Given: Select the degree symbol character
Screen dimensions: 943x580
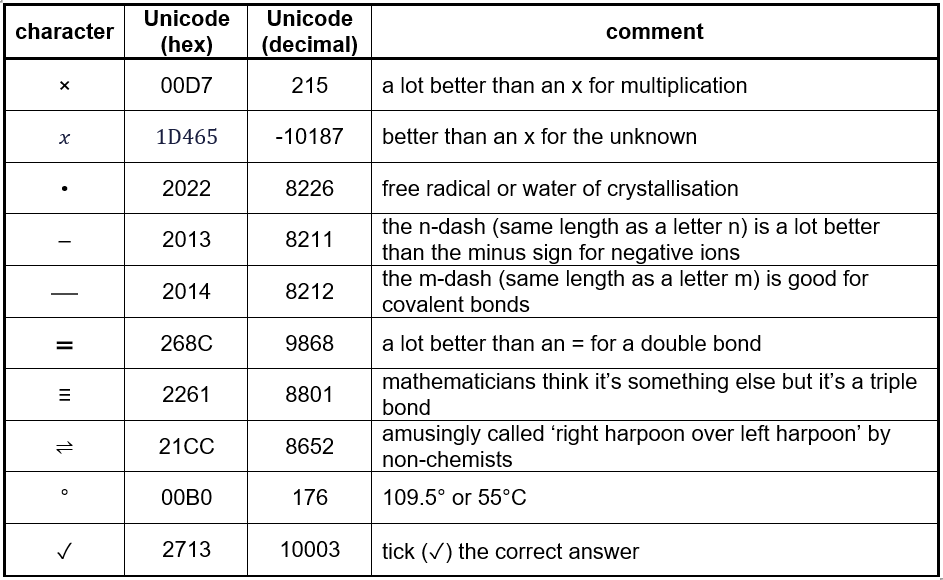Looking at the screenshot, I should tap(65, 493).
